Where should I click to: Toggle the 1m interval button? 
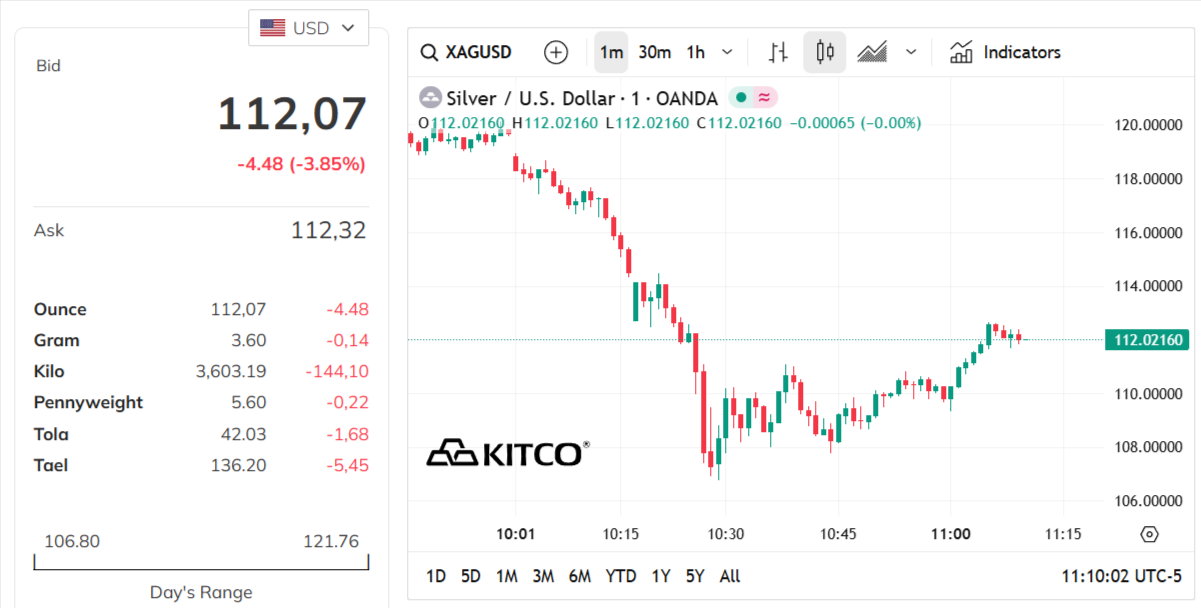coord(611,52)
